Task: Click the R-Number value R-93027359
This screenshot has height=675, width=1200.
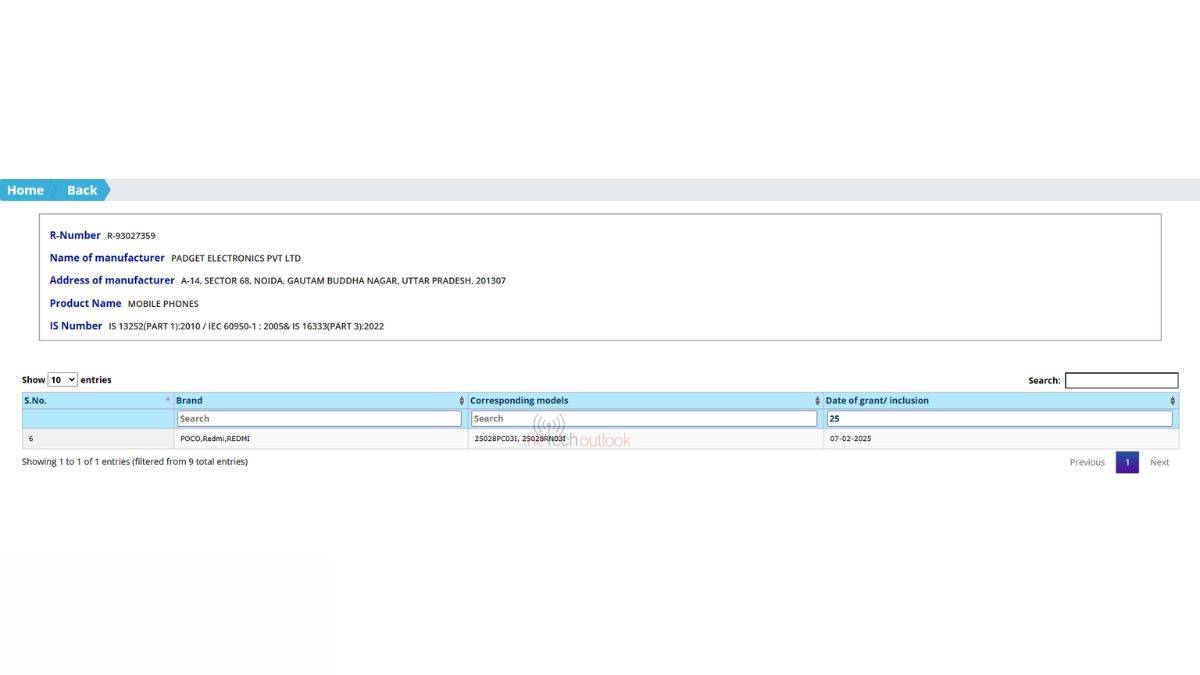Action: tap(131, 236)
